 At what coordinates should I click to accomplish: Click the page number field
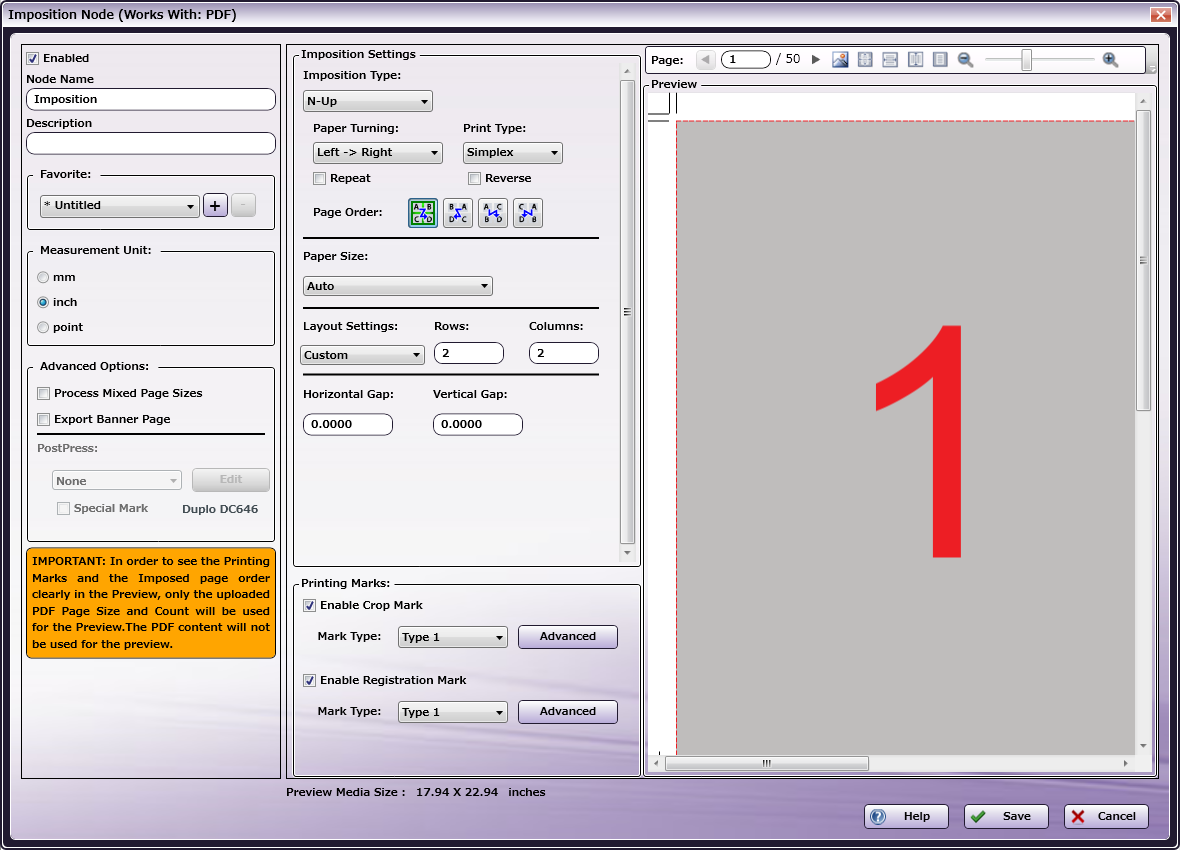[746, 59]
